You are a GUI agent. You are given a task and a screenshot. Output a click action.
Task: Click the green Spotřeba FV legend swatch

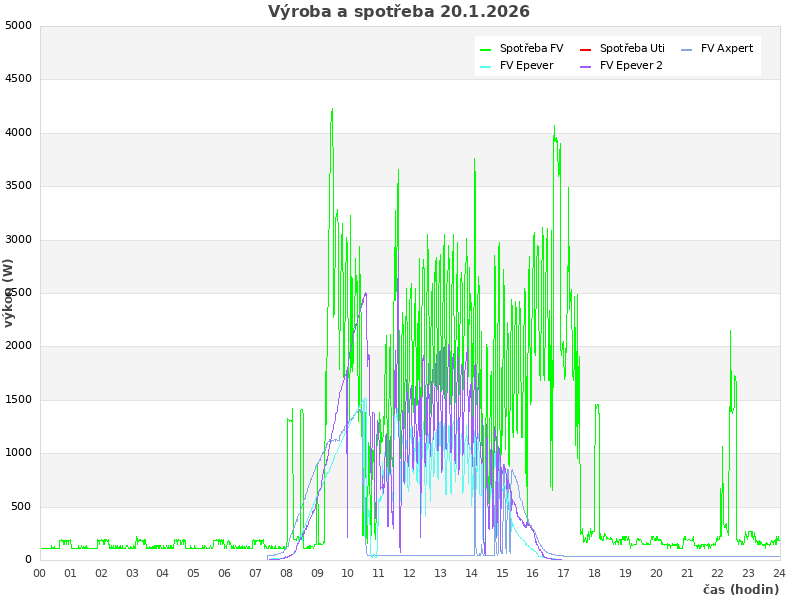(x=486, y=49)
